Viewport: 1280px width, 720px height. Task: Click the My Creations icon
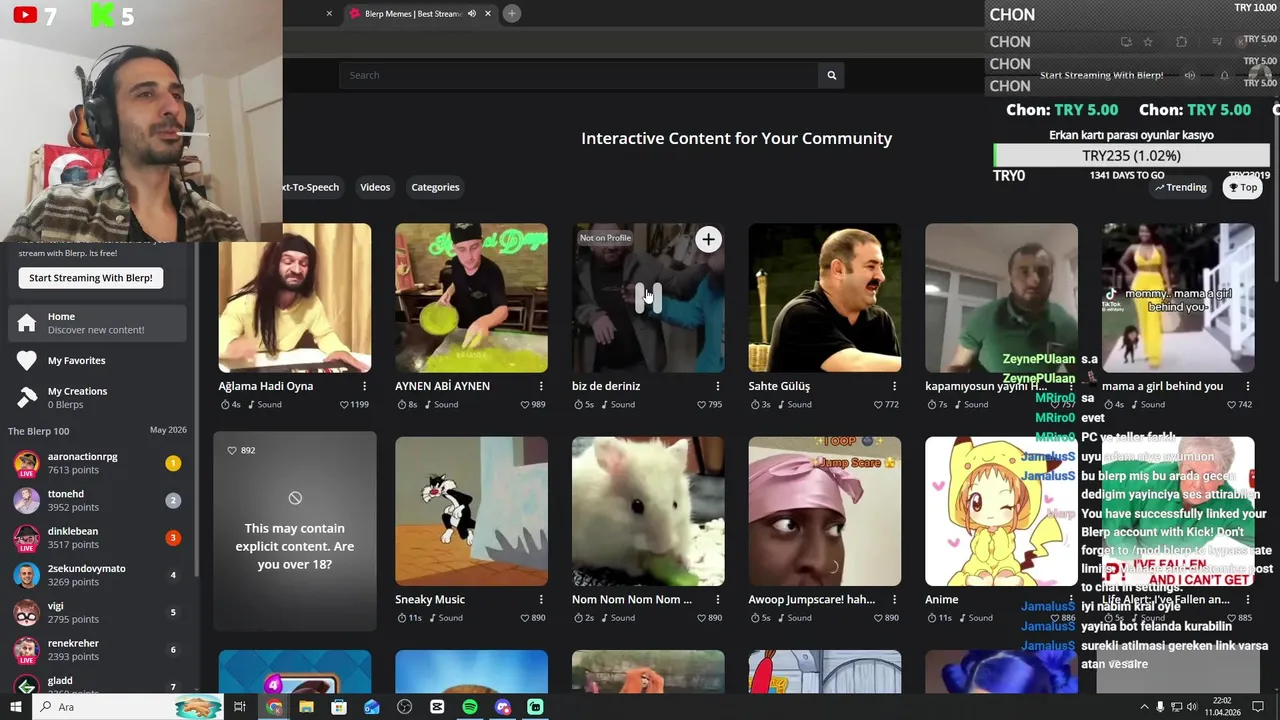[27, 397]
